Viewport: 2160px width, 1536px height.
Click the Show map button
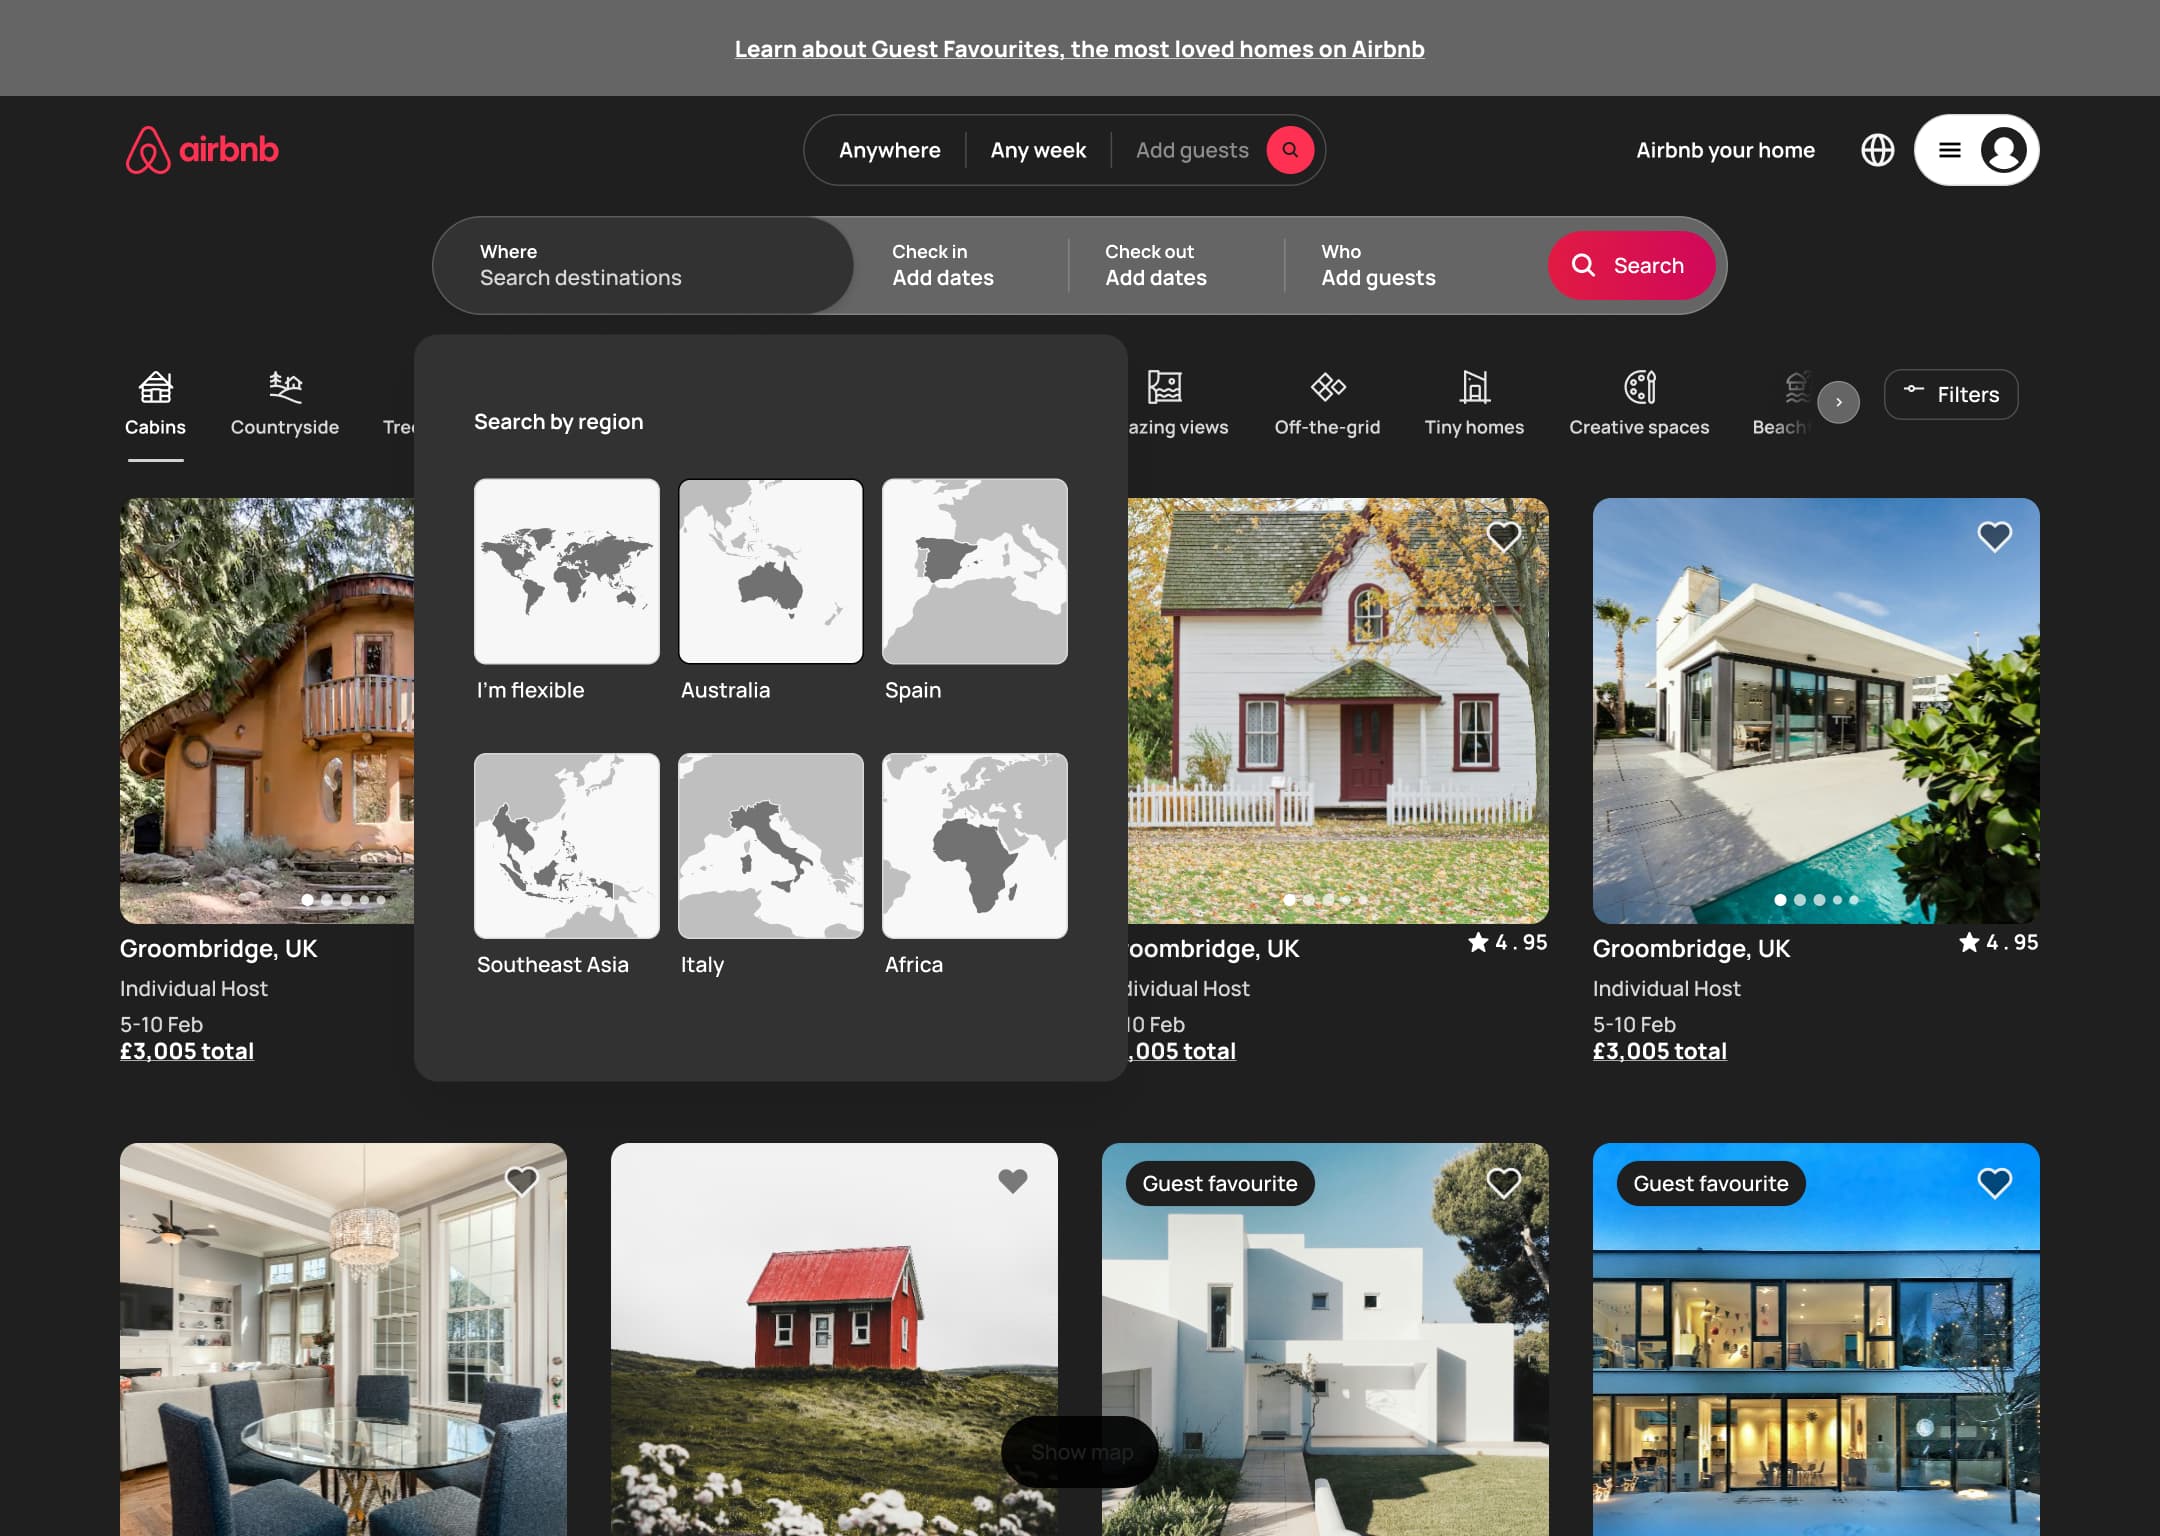coord(1080,1451)
